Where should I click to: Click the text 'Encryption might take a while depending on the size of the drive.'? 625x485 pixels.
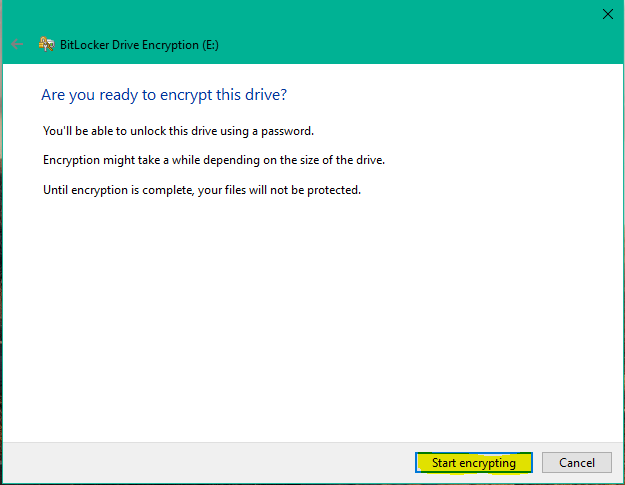[x=214, y=160]
